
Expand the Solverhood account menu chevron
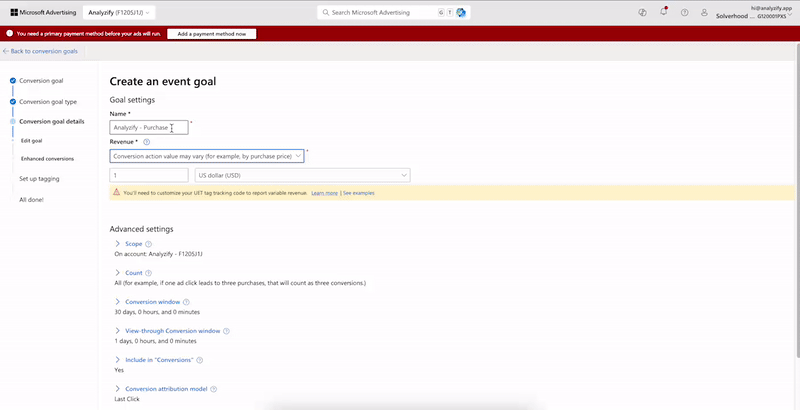[790, 14]
